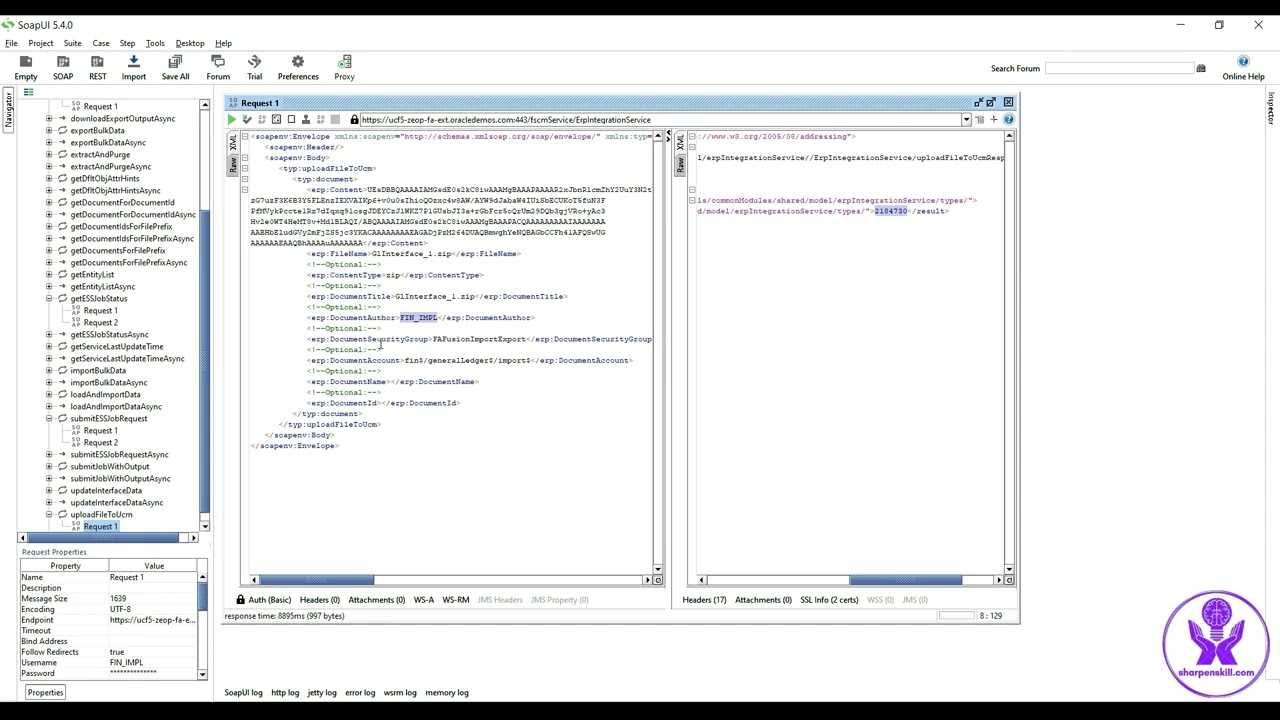The width and height of the screenshot is (1280, 720).
Task: Create an Empty project from toolbar
Action: 26,68
